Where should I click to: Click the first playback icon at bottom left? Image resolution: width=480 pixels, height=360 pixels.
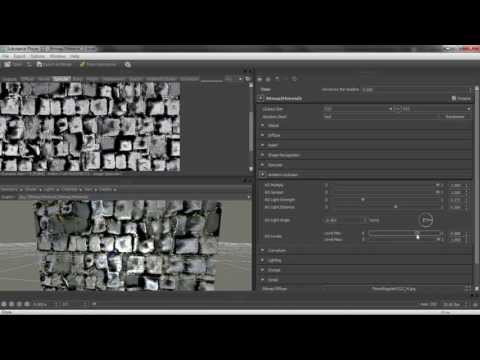pos(4,304)
